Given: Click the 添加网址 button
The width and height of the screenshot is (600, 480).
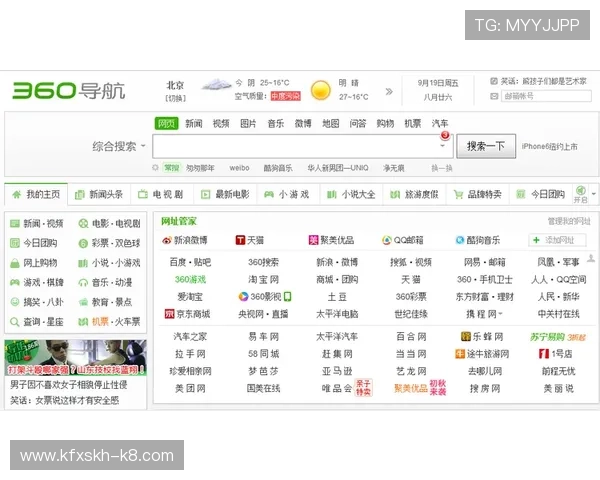Looking at the screenshot, I should coord(557,240).
